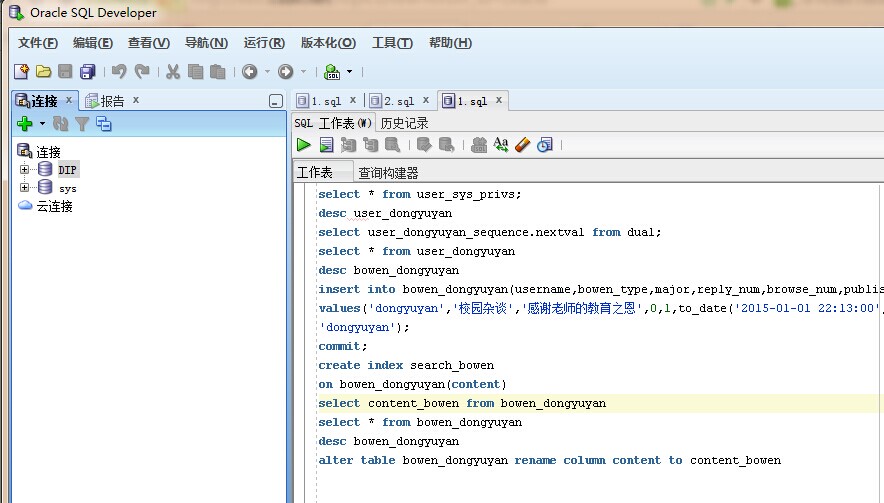The width and height of the screenshot is (884, 503).
Task: Click the Run Script icon
Action: pyautogui.click(x=326, y=145)
